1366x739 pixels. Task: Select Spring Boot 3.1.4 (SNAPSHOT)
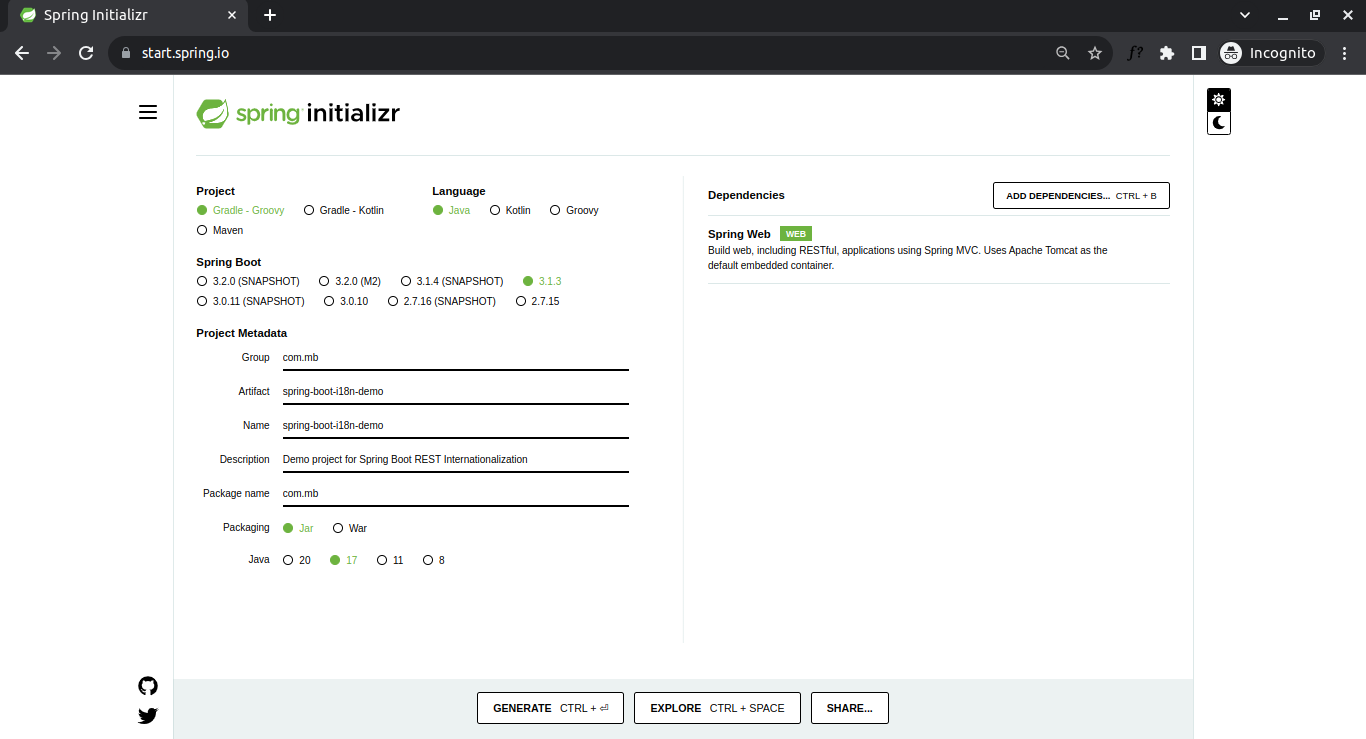pos(452,282)
